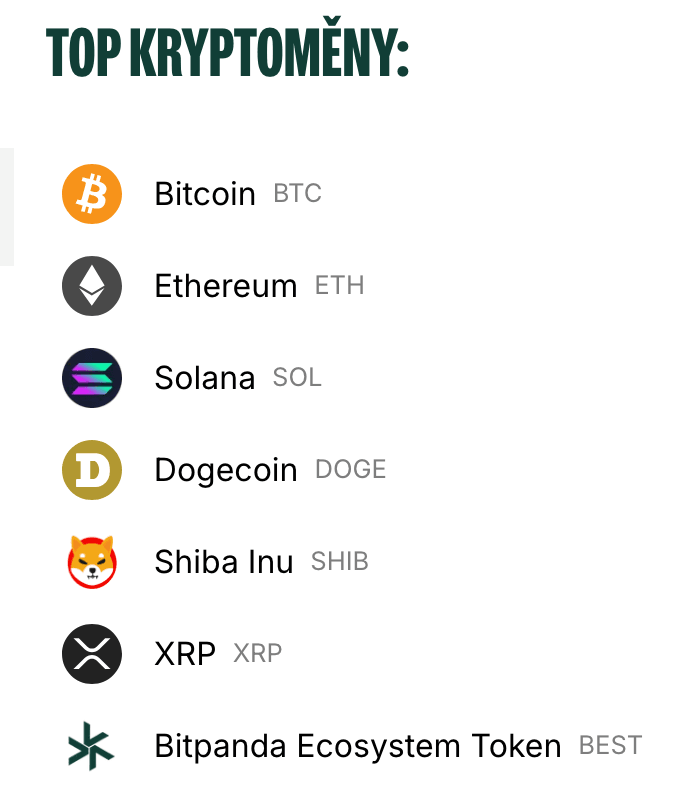Image resolution: width=684 pixels, height=812 pixels.
Task: Click the ETH ticker symbol
Action: pyautogui.click(x=339, y=286)
